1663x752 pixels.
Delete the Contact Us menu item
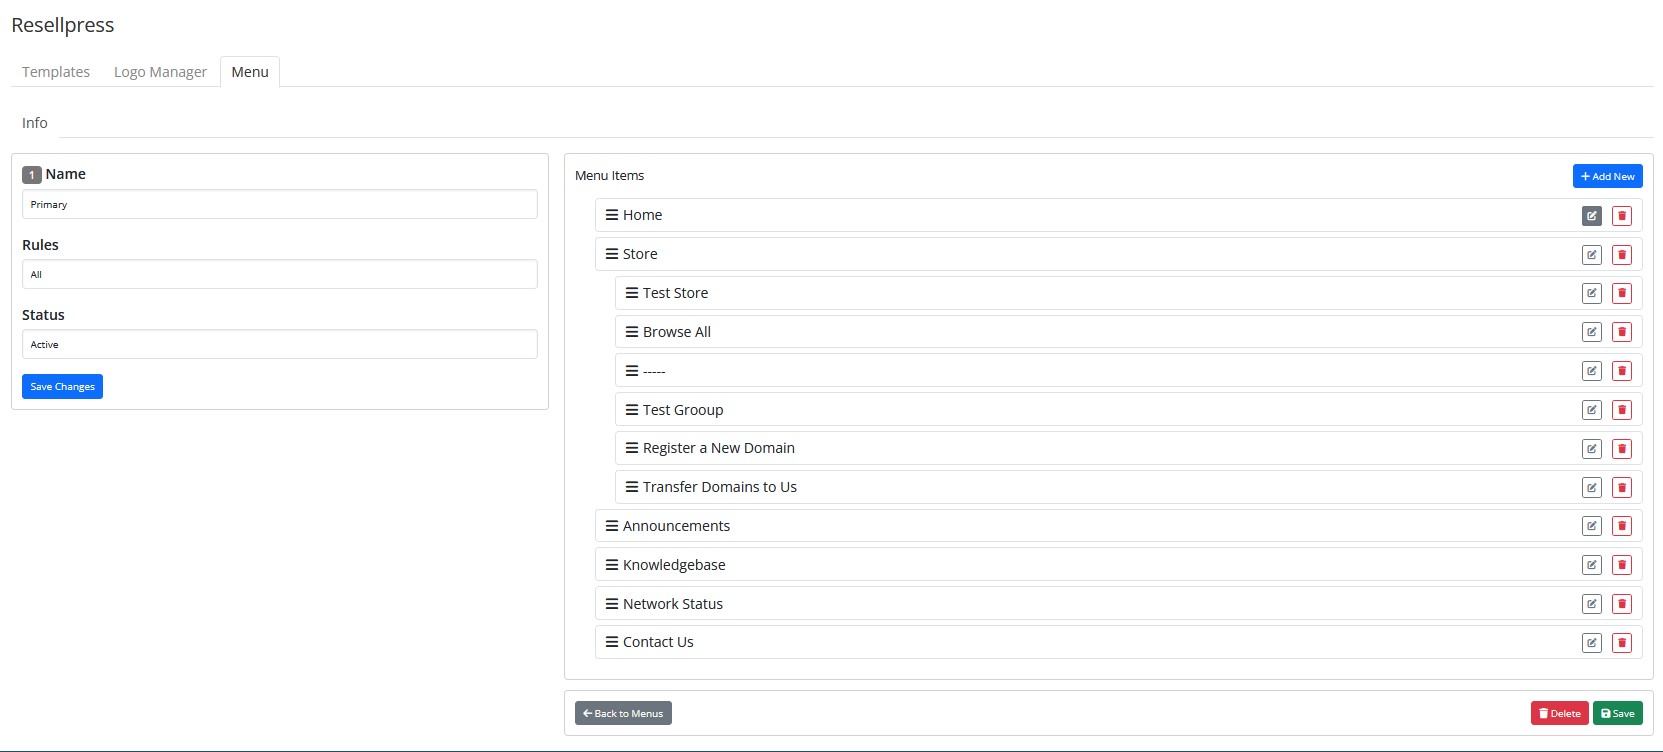pyautogui.click(x=1621, y=643)
